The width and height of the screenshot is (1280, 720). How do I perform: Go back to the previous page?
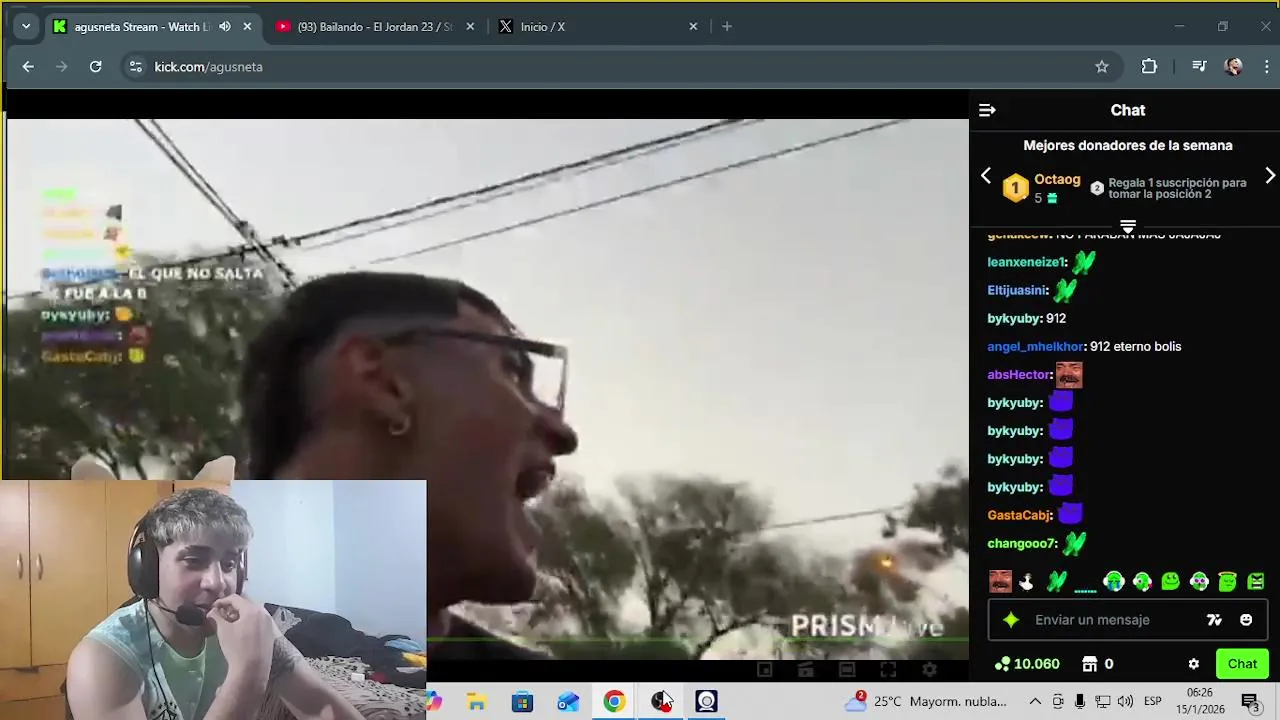[x=28, y=67]
